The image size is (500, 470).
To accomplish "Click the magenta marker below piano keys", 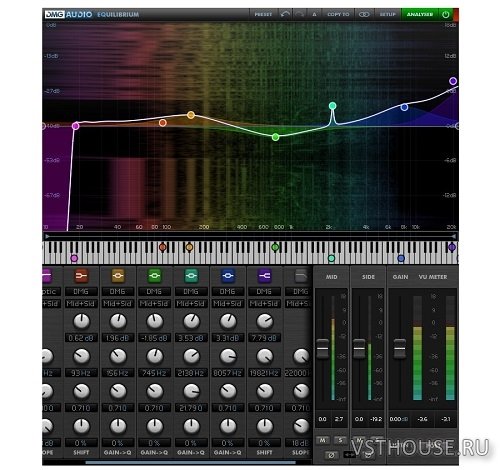I will tap(74, 258).
